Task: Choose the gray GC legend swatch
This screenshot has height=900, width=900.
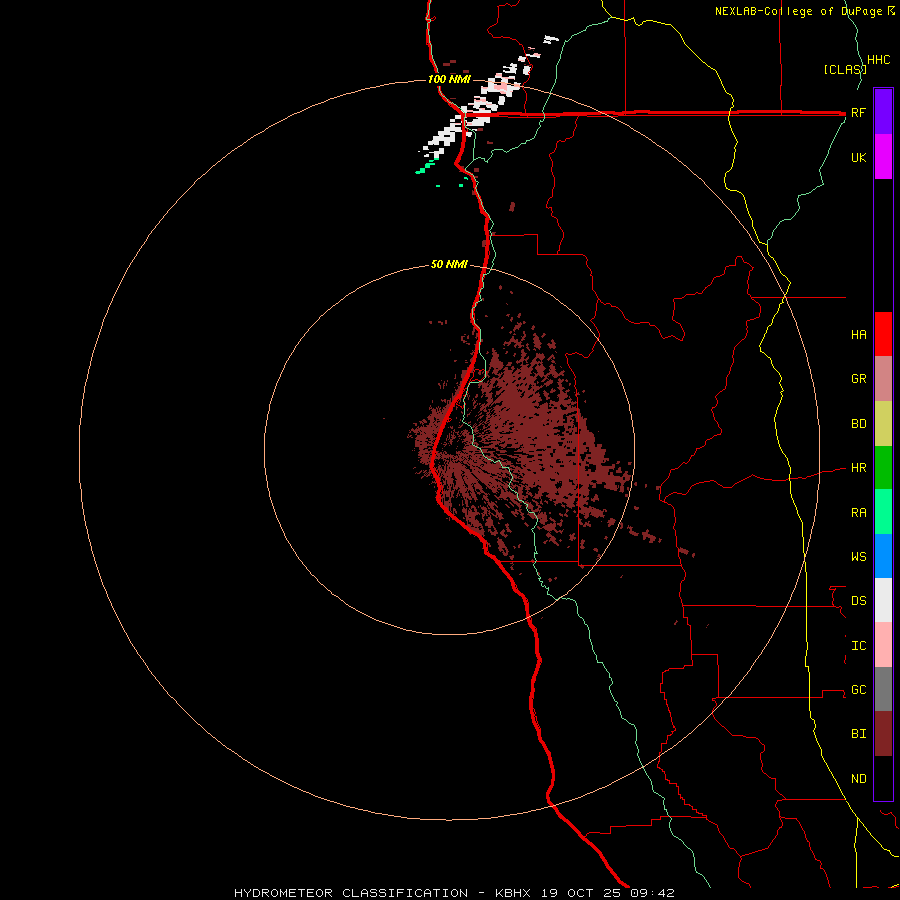Action: point(883,689)
